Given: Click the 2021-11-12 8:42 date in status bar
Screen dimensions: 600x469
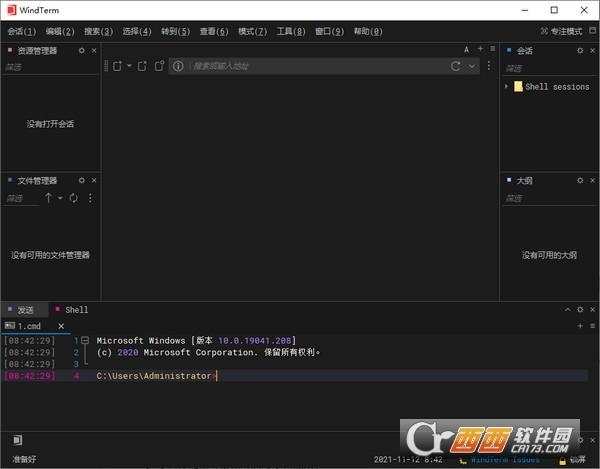Looking at the screenshot, I should tap(408, 459).
